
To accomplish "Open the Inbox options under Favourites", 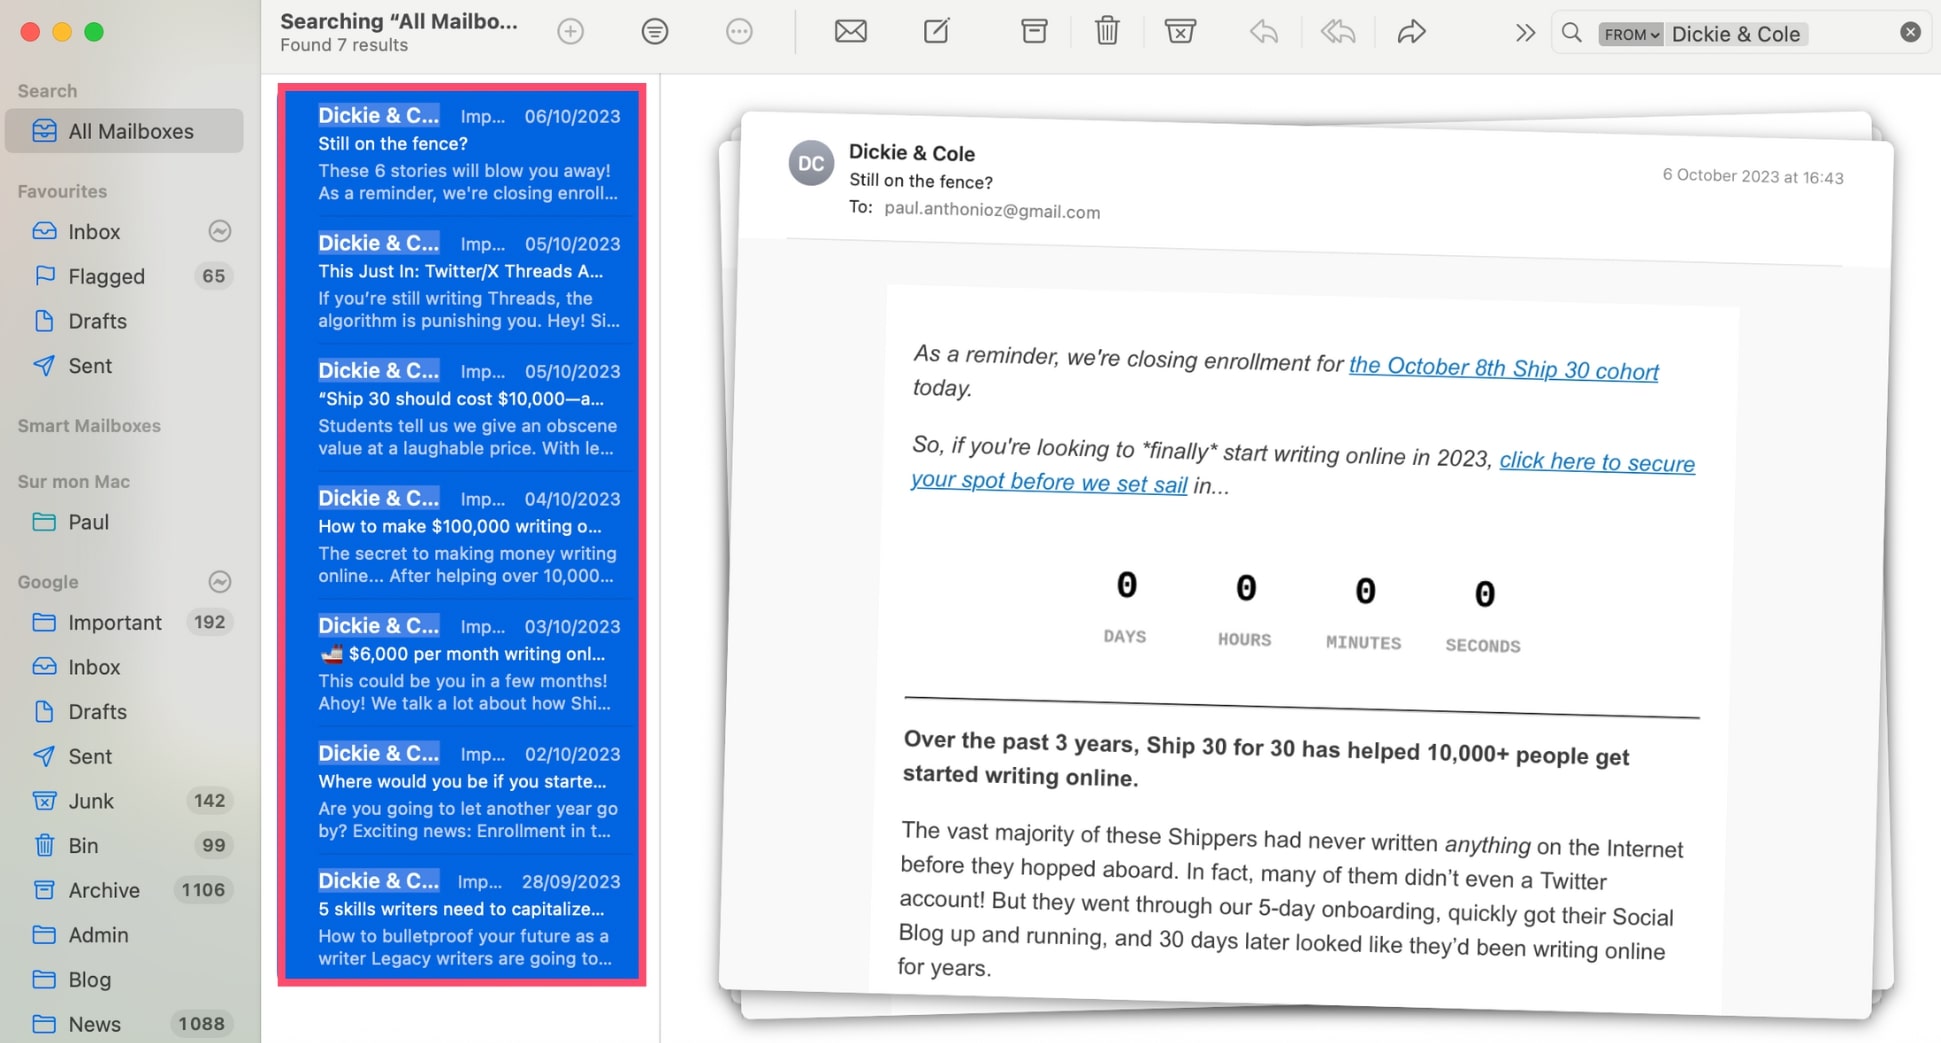I will click(219, 232).
